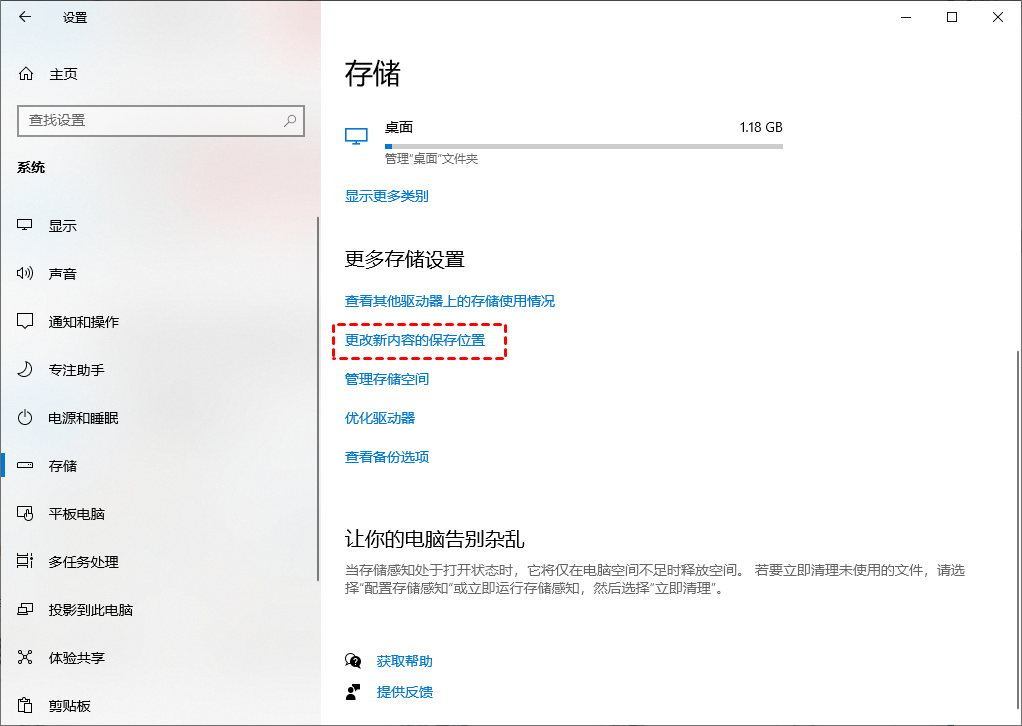Open 查看其他驱动器上的存储使用情况 link
1022x726 pixels.
(x=449, y=301)
